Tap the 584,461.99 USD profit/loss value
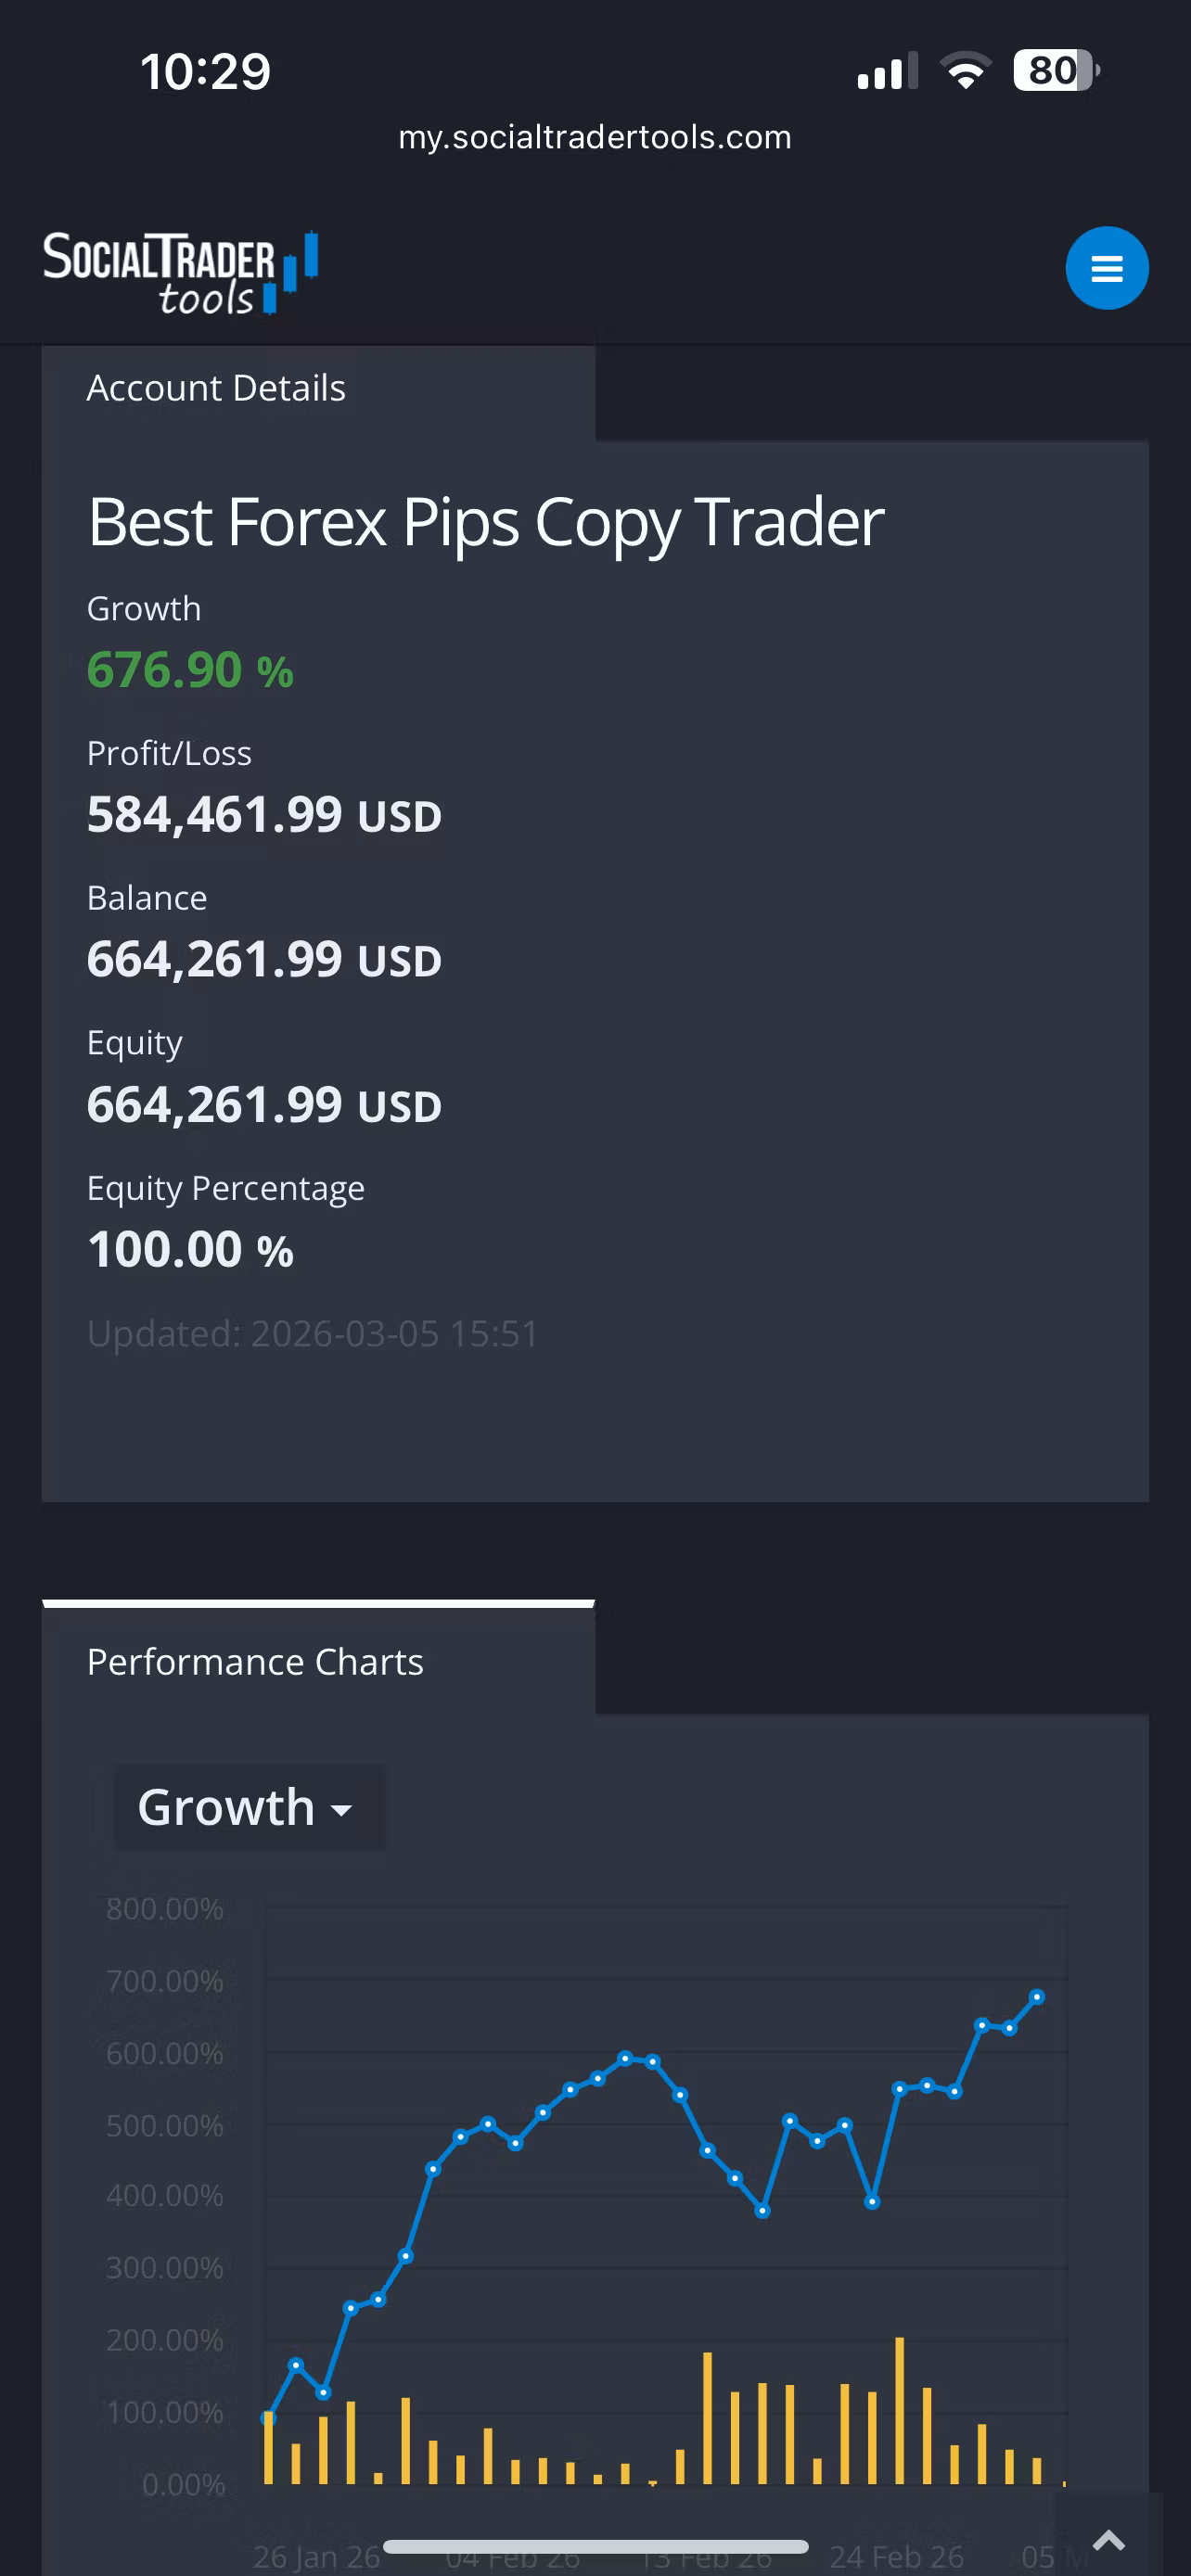Screen dimensions: 1191x2576 264,815
